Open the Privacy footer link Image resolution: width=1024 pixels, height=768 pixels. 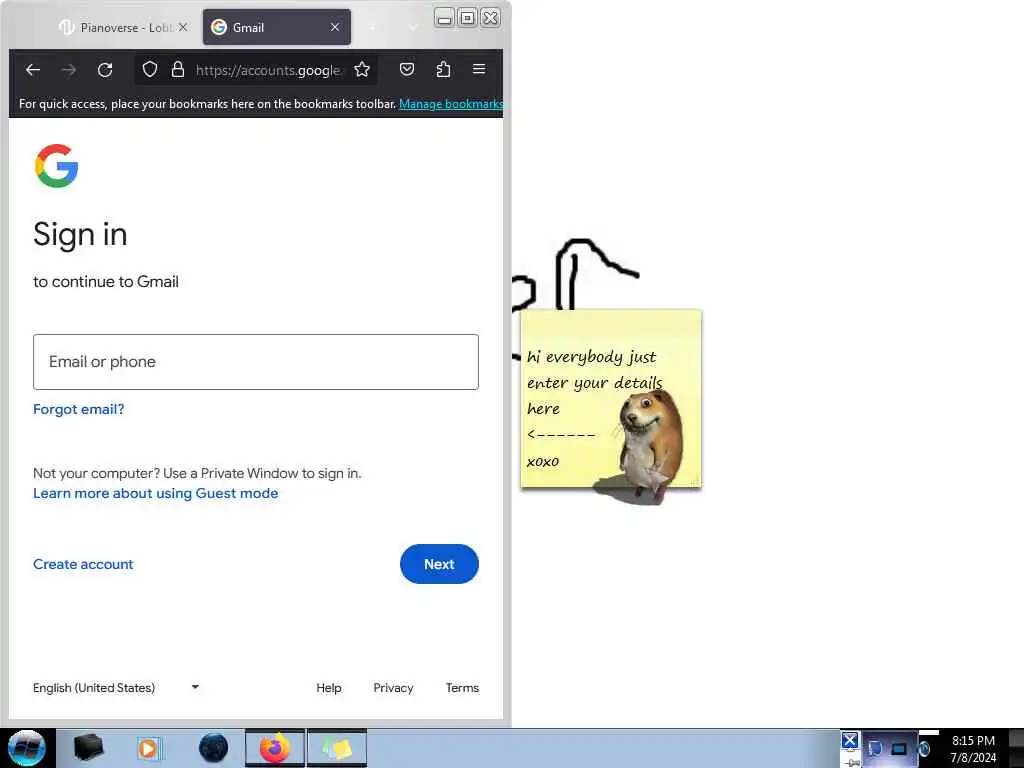tap(393, 688)
